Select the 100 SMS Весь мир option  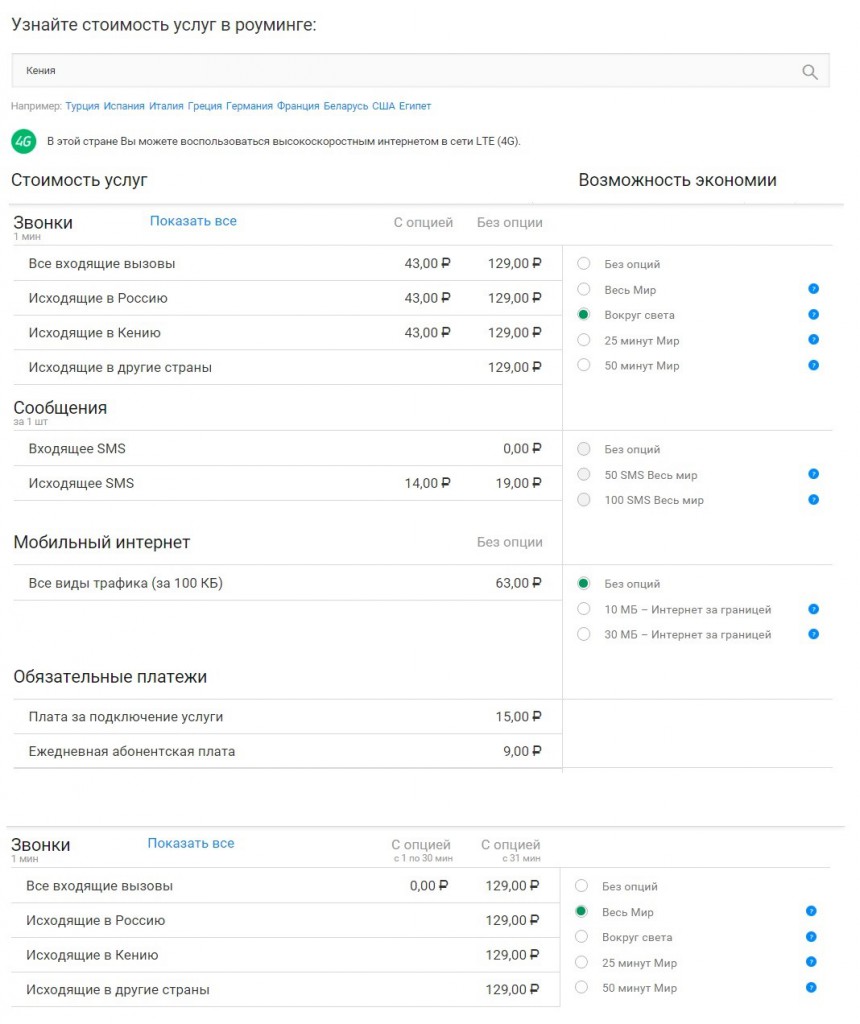click(x=584, y=500)
